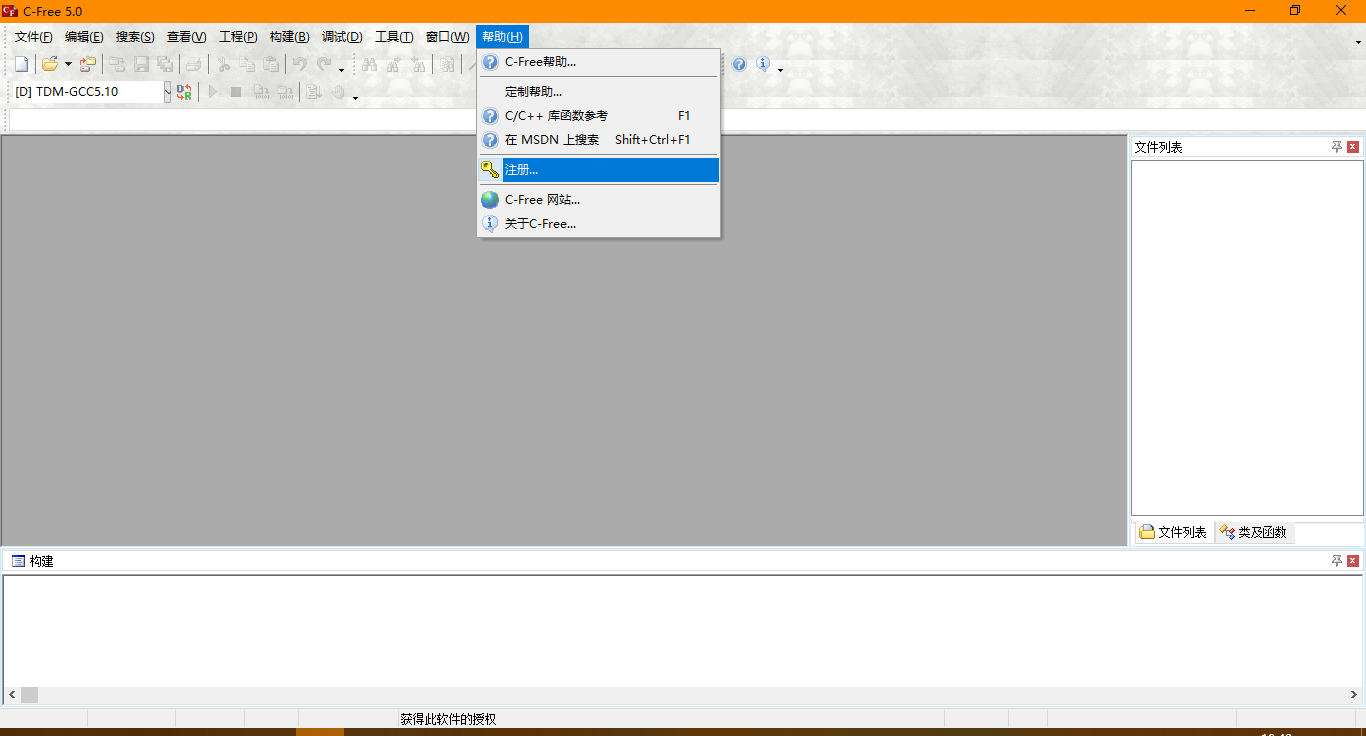Expand the TDM-GCC5.10 compiler dropdown
1366x736 pixels.
pyautogui.click(x=167, y=92)
